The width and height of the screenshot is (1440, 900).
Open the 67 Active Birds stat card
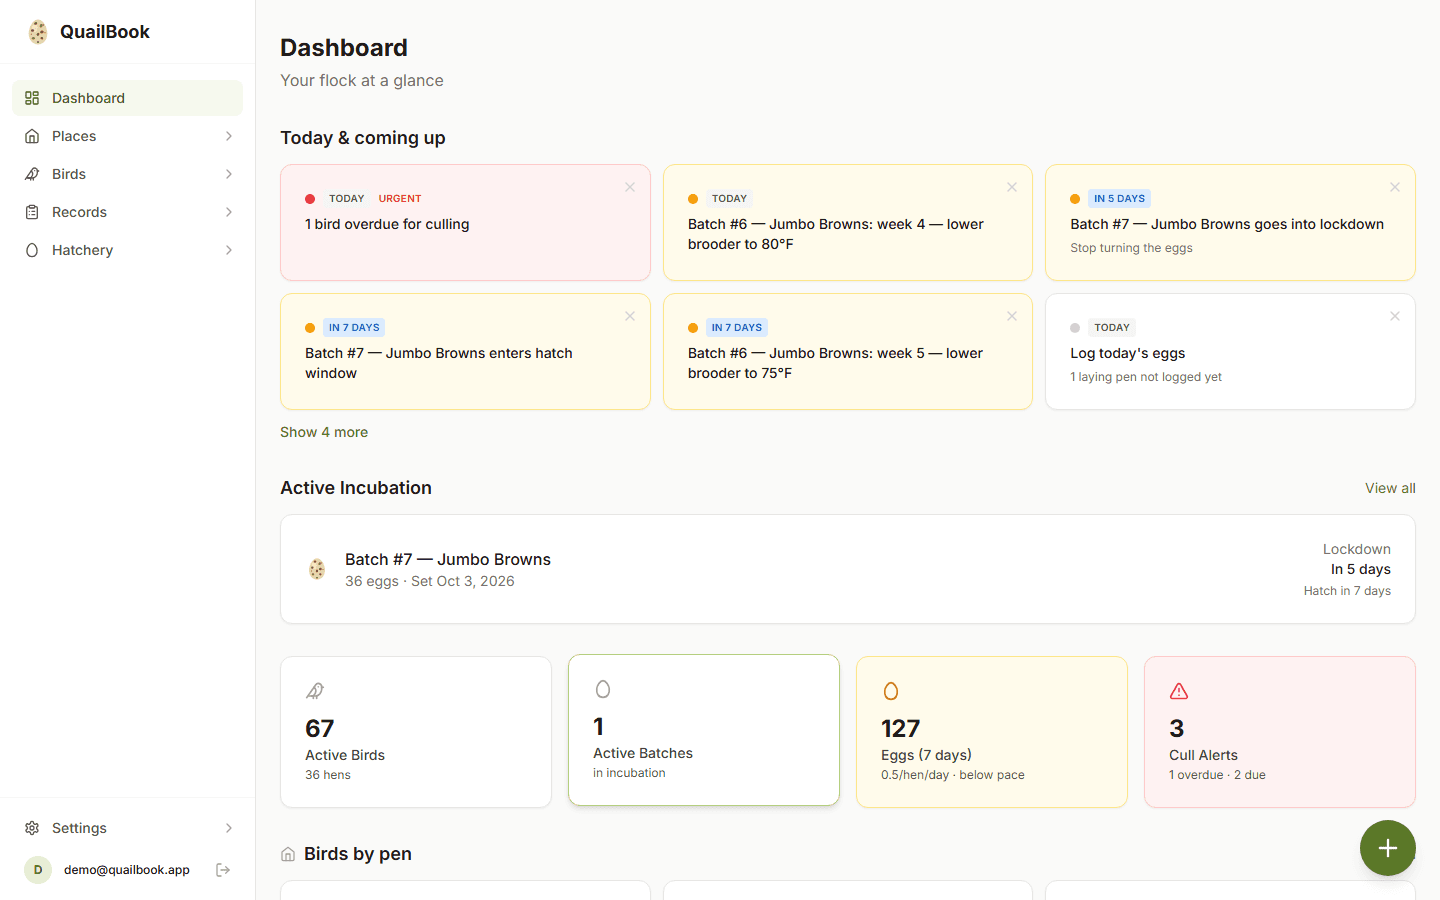coord(416,732)
